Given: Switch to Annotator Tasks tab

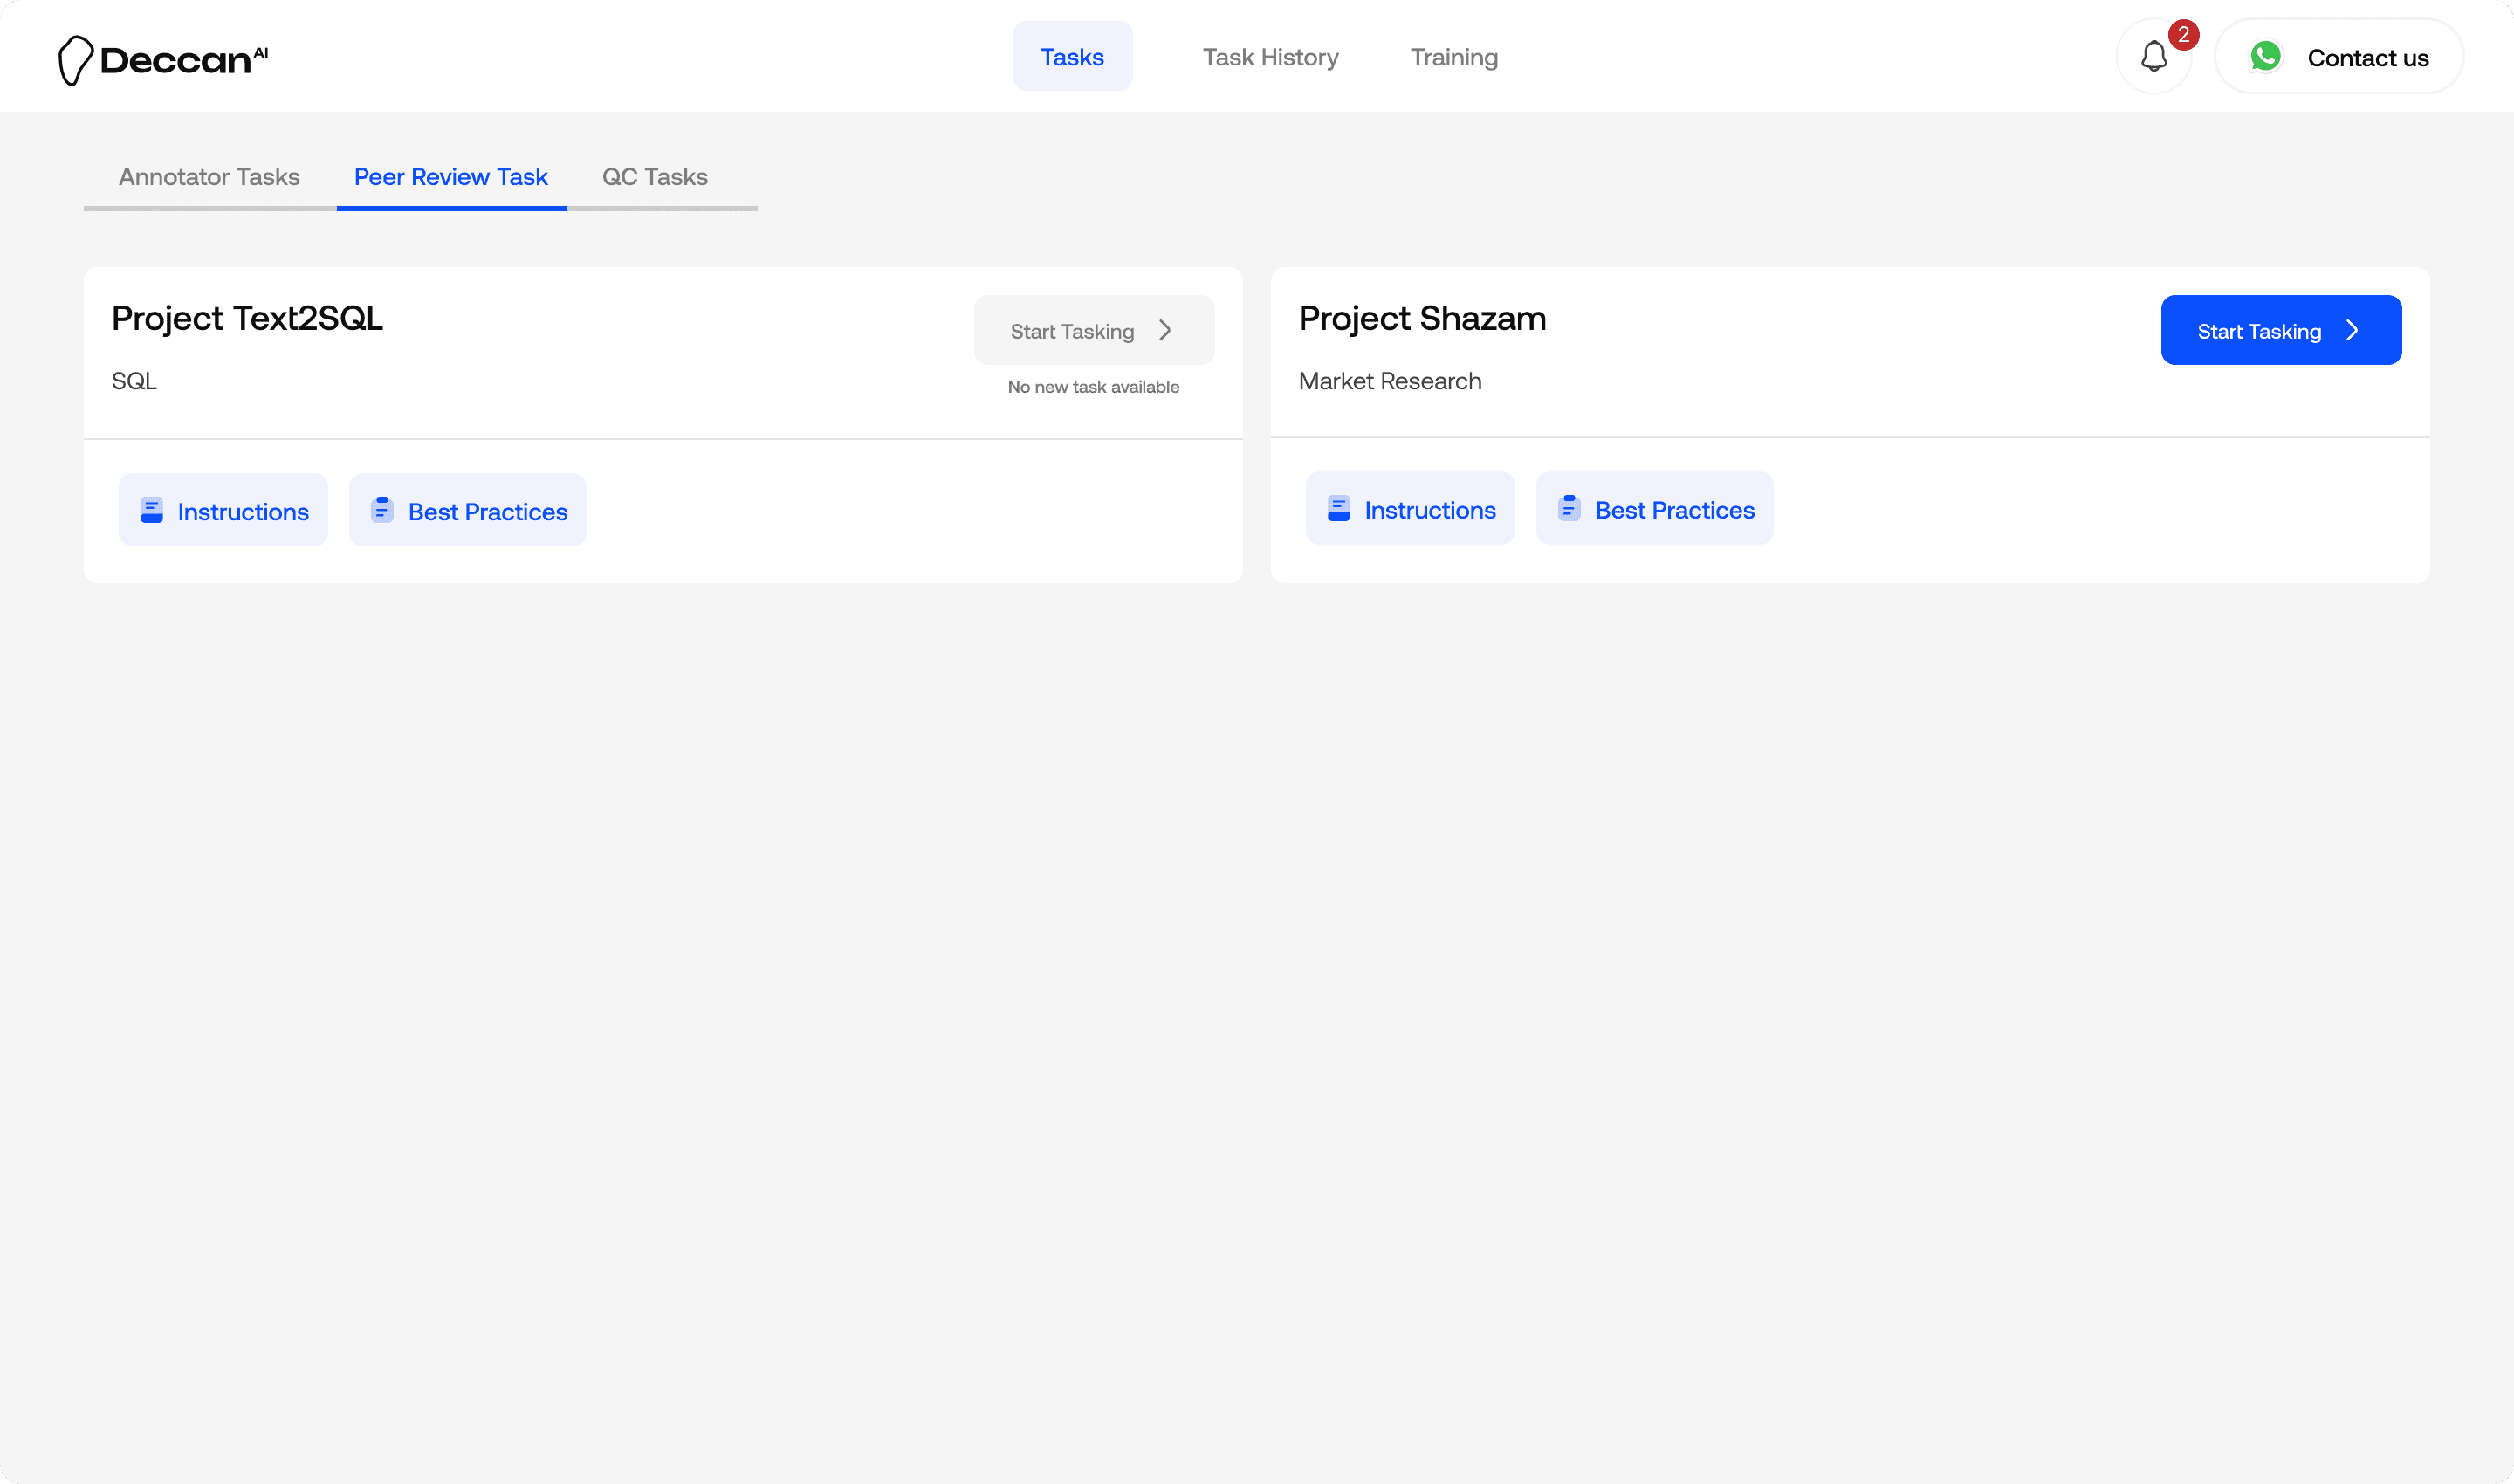Looking at the screenshot, I should [x=209, y=177].
